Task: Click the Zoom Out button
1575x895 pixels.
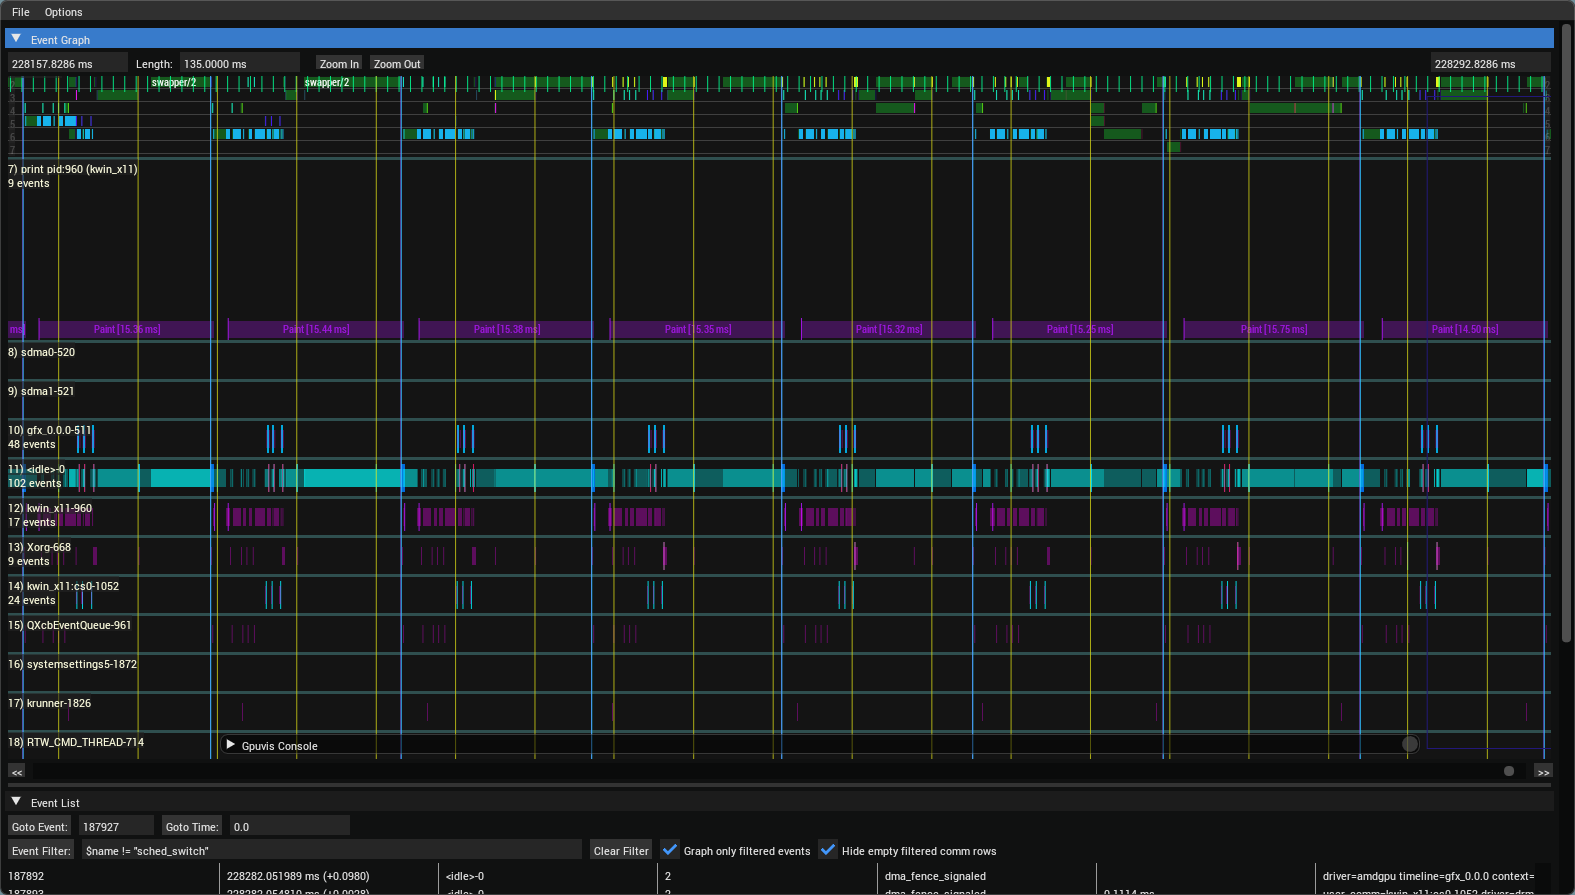Action: 397,64
